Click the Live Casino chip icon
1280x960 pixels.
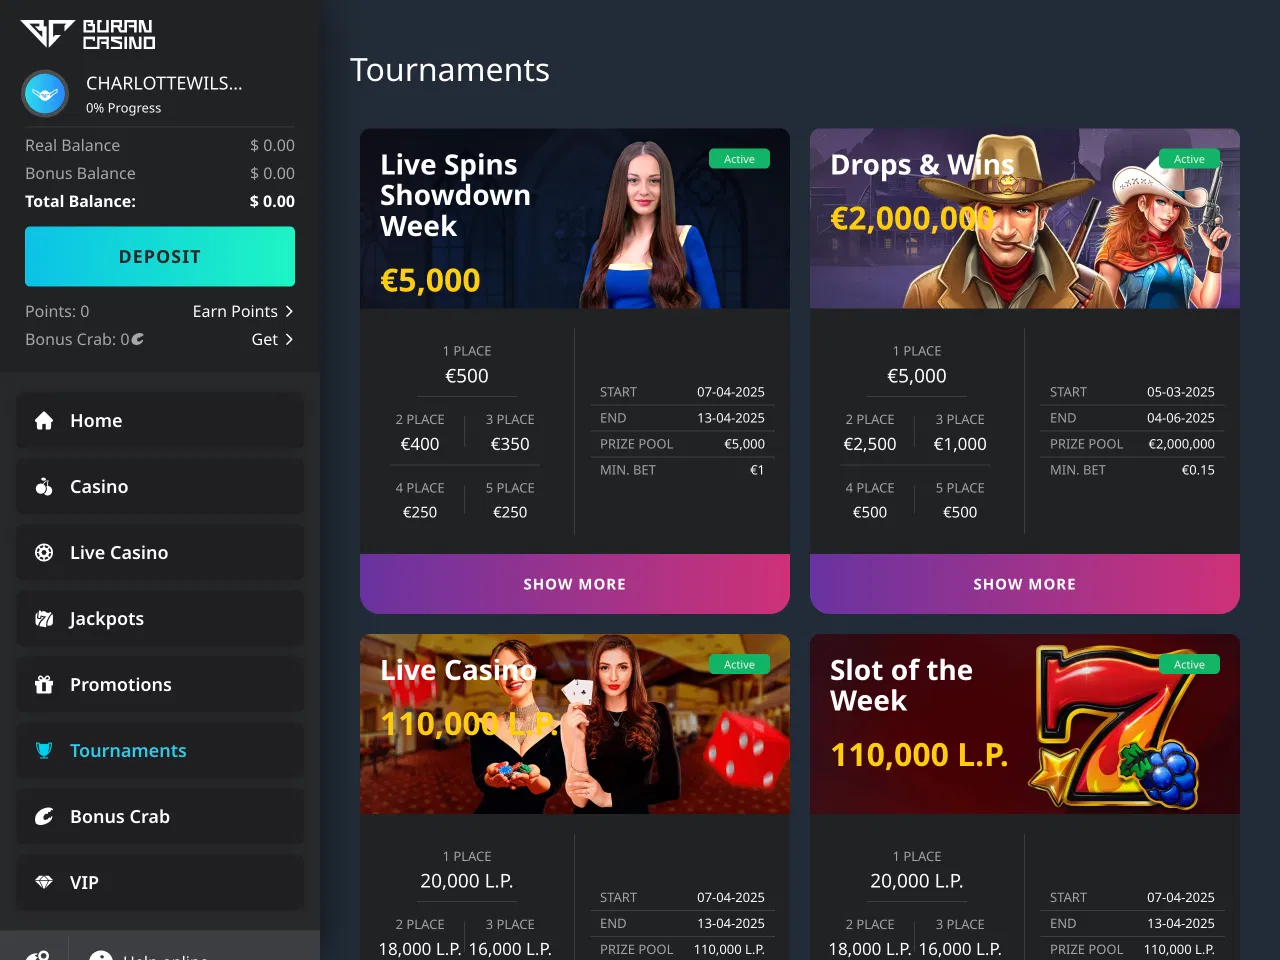click(44, 553)
